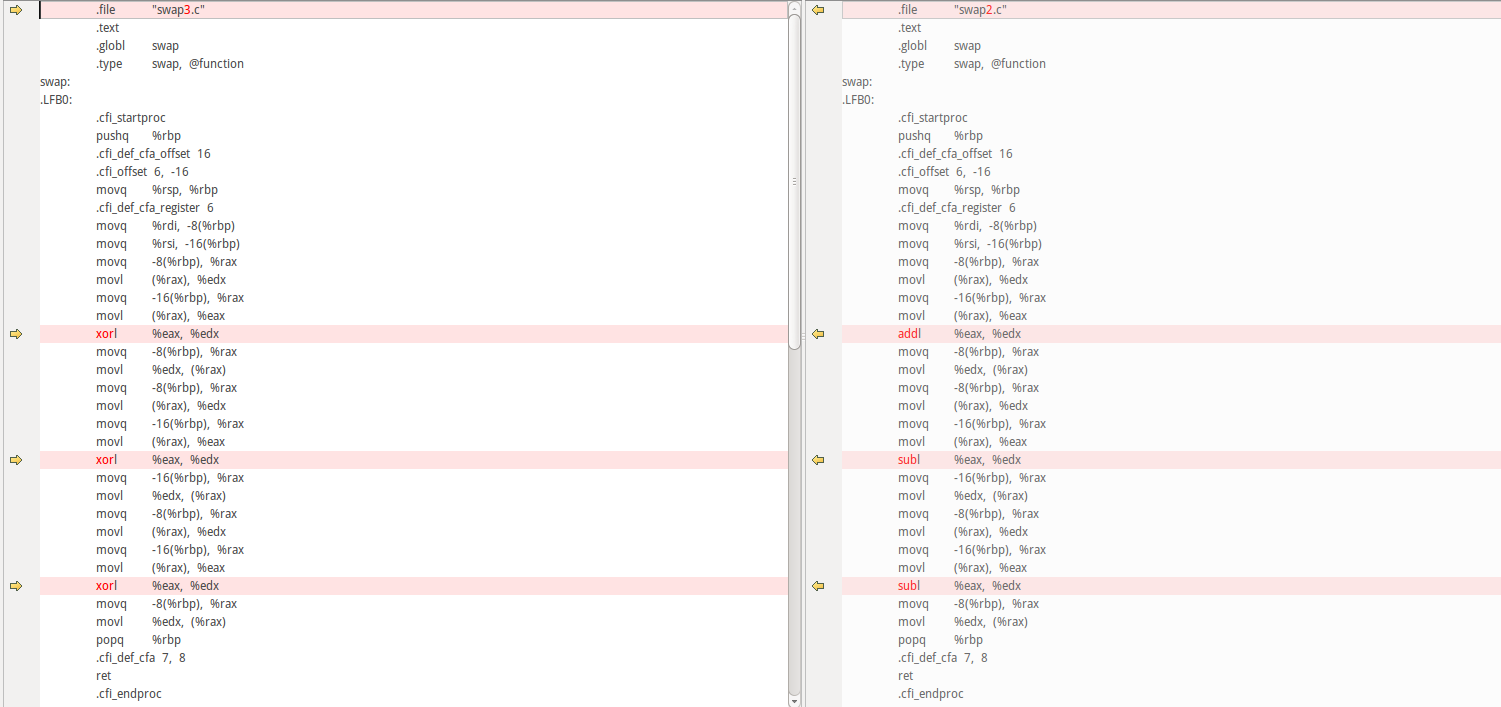Image resolution: width=1501 pixels, height=707 pixels.
Task: Click the arrow beside the swap2.c .file line
Action: pos(818,10)
